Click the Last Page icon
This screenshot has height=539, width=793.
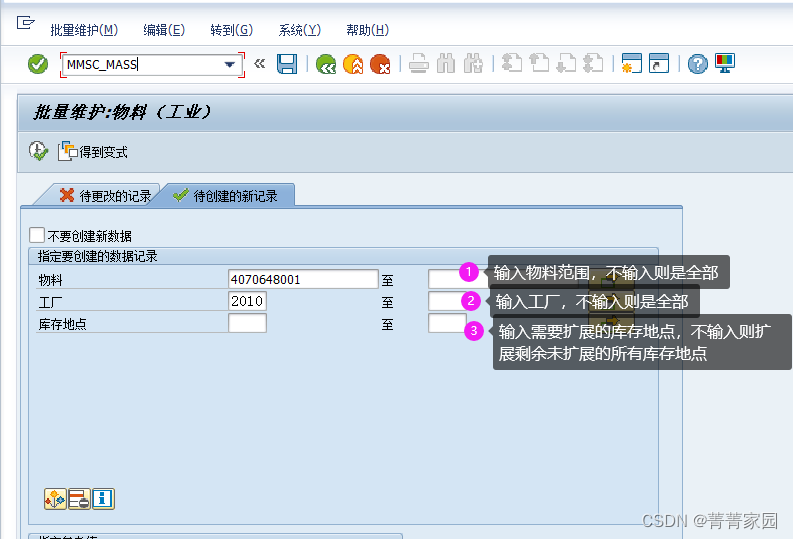(x=594, y=64)
